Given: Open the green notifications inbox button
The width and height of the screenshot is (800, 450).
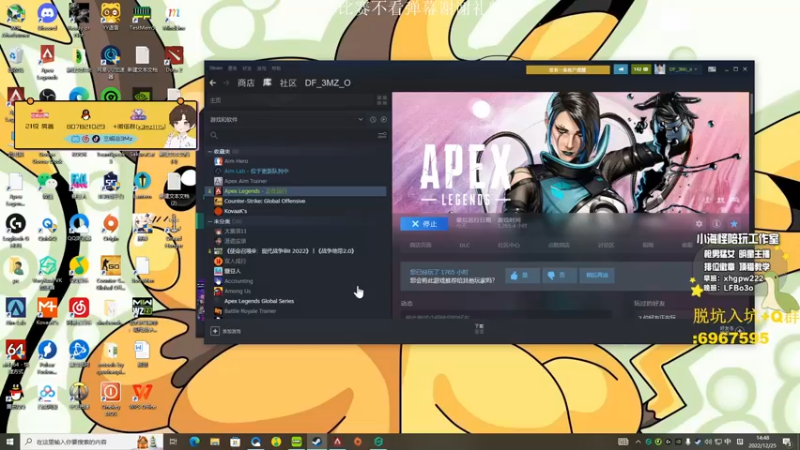Looking at the screenshot, I should click(x=640, y=69).
